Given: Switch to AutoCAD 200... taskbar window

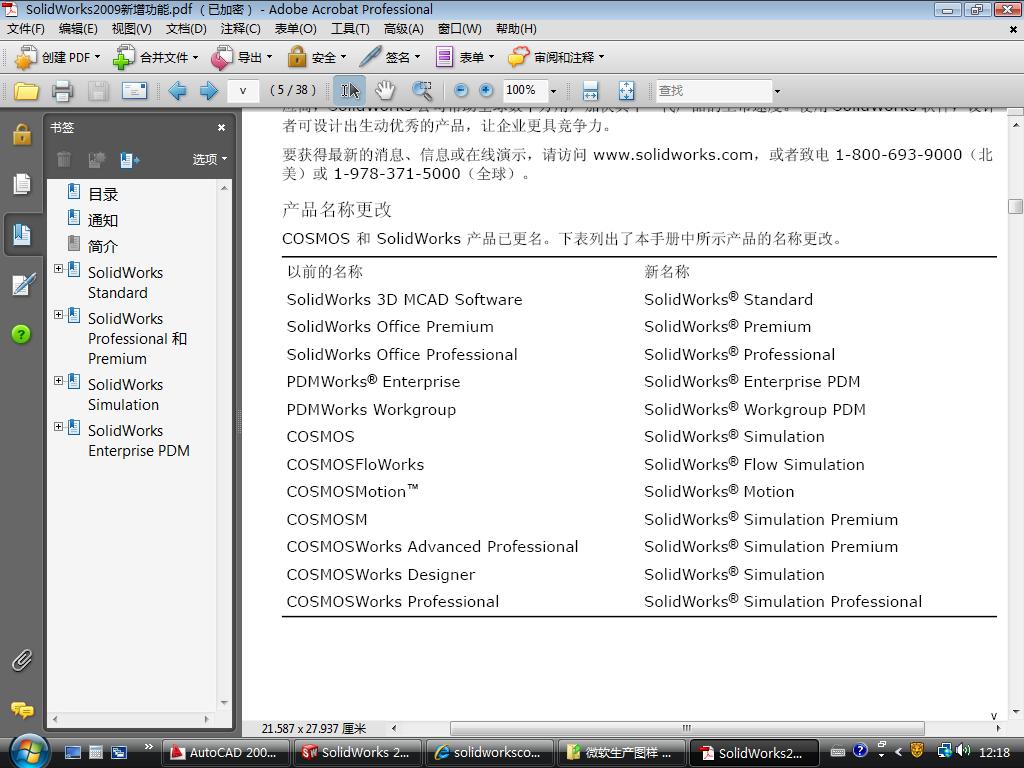Looking at the screenshot, I should [226, 752].
